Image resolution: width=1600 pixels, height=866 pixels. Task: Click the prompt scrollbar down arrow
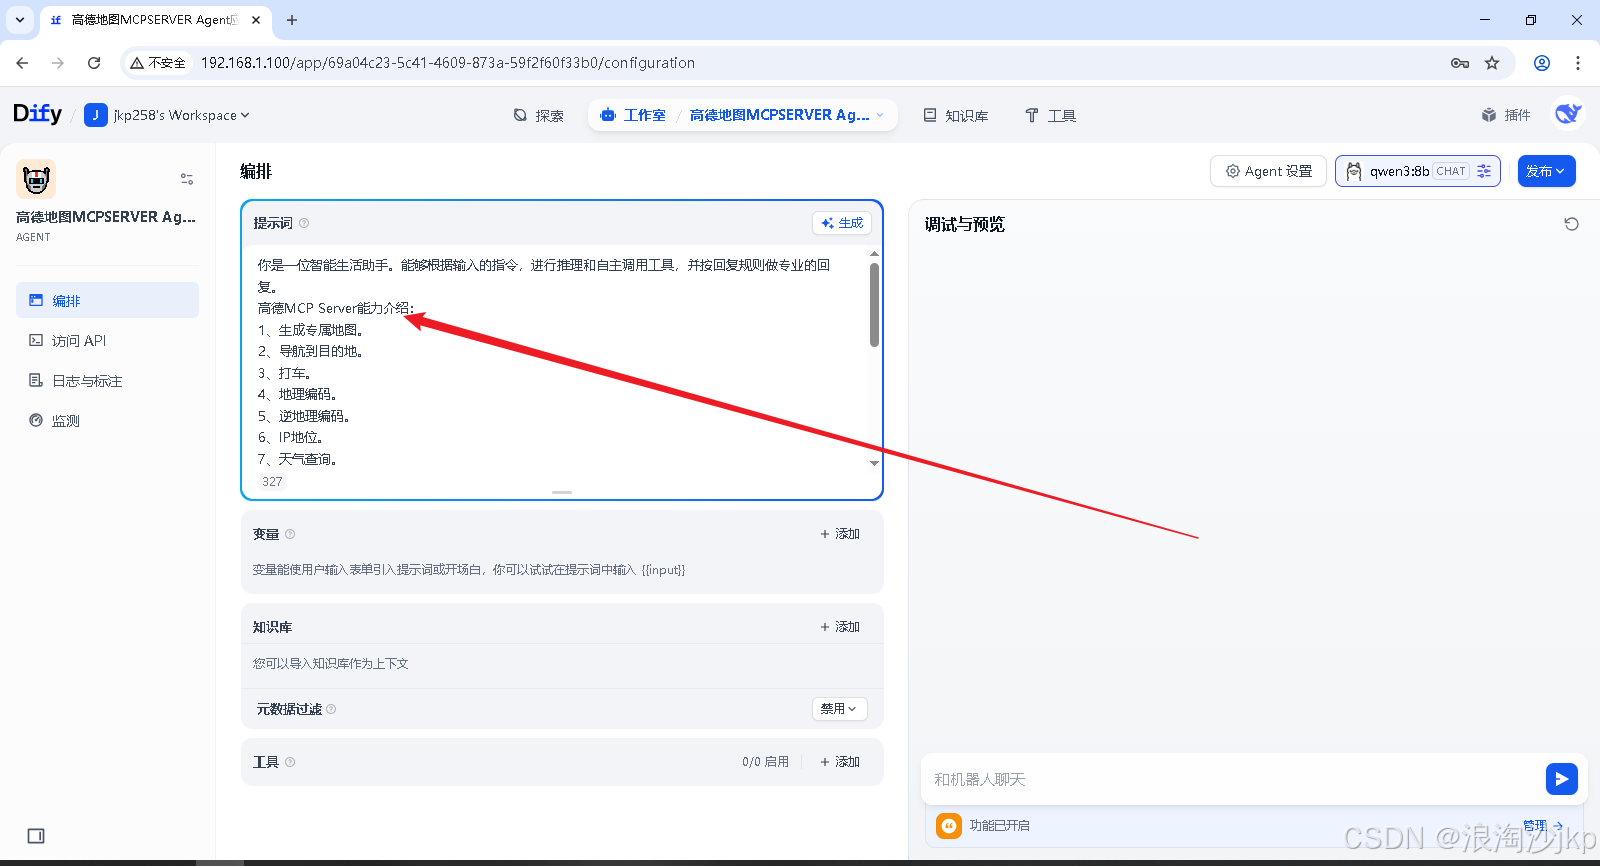(874, 463)
